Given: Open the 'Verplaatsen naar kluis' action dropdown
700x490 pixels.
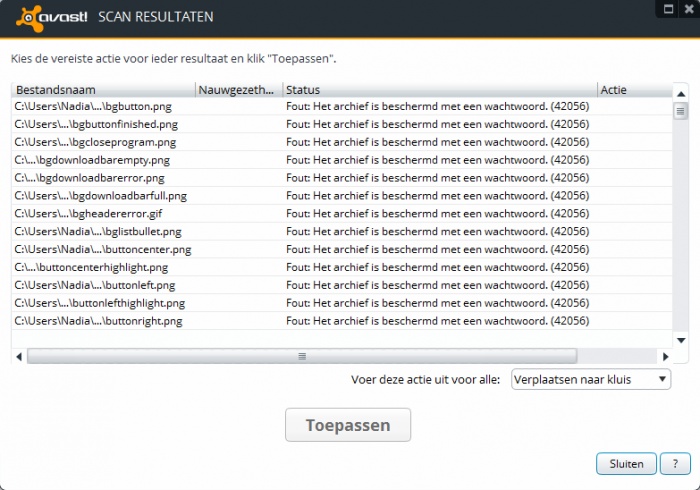Looking at the screenshot, I should point(591,379).
